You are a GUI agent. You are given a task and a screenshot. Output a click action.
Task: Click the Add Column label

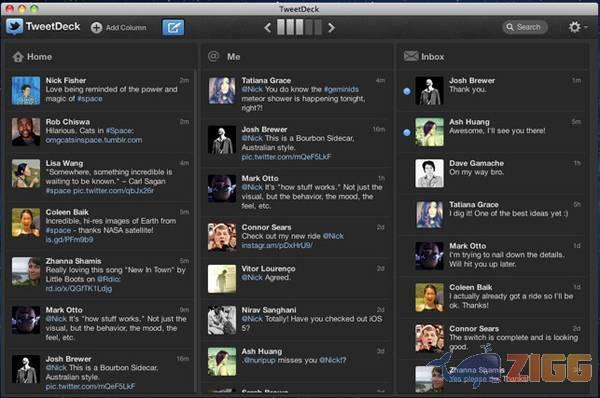click(x=126, y=28)
